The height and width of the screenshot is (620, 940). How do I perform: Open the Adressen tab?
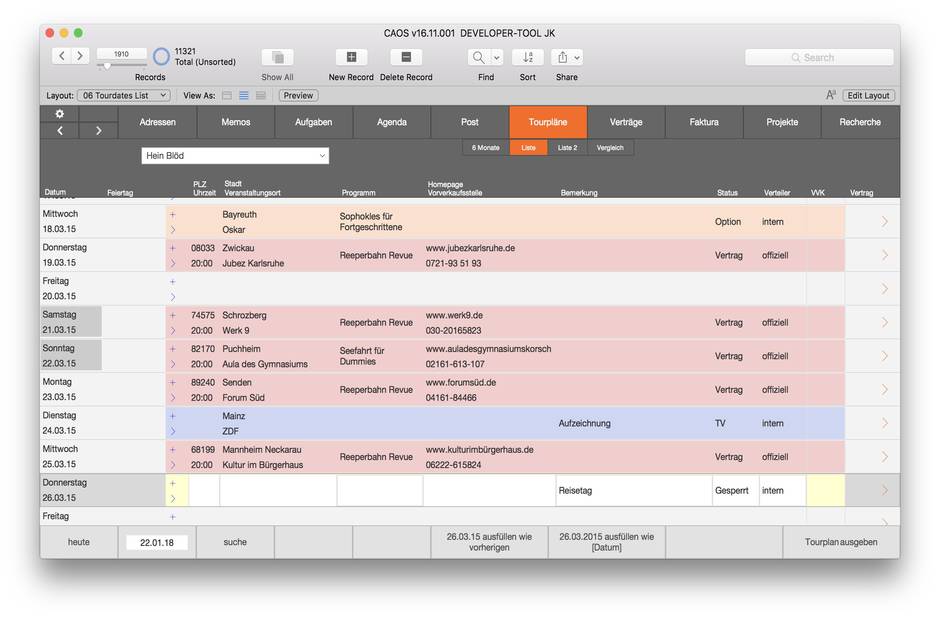[158, 122]
